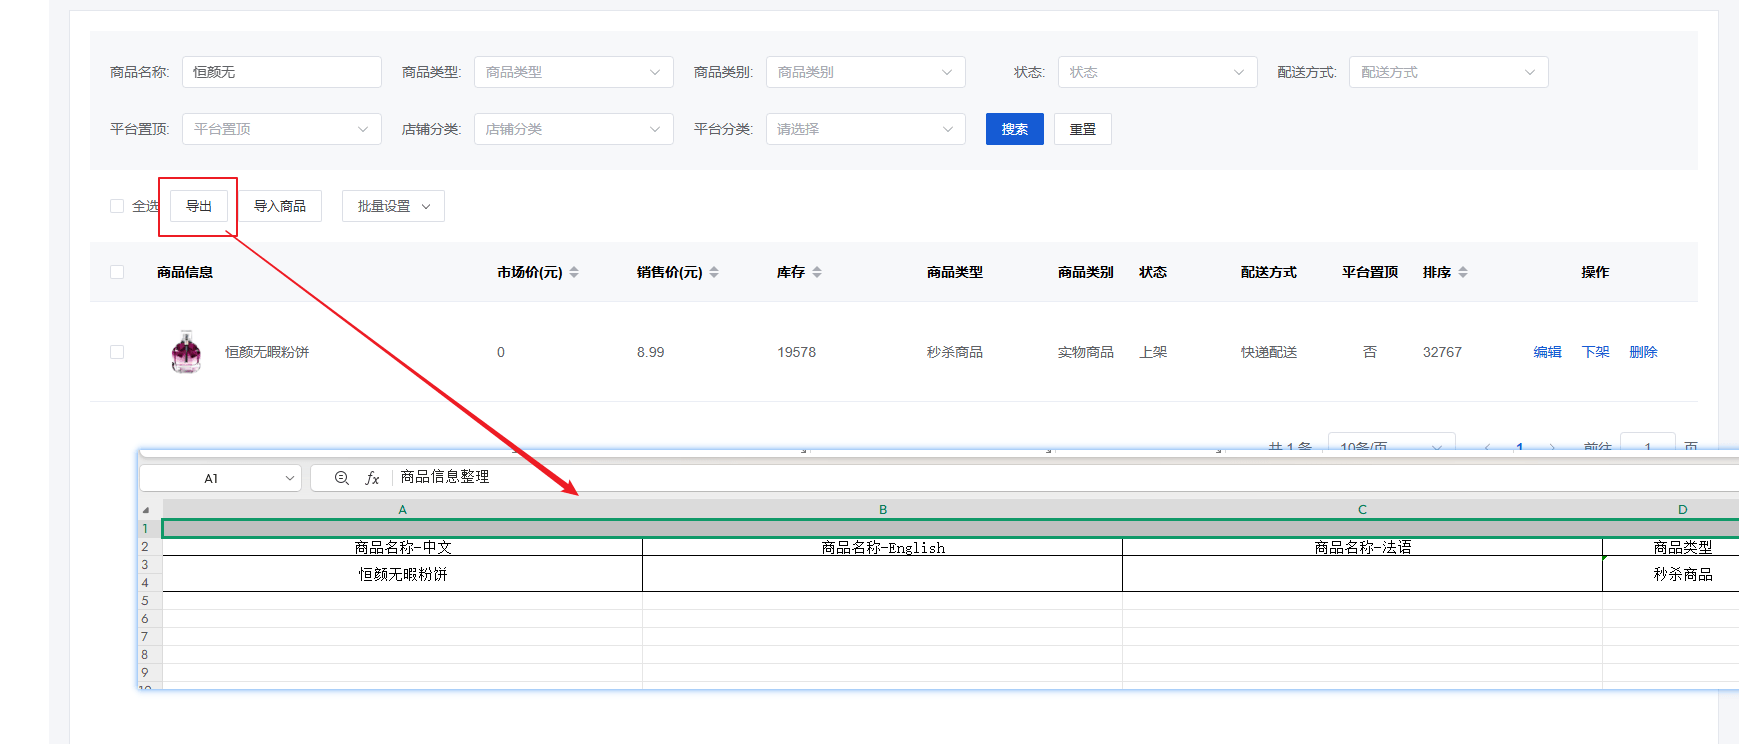Sort by 排序 column arrows
Viewport: 1739px width, 744px height.
[x=1463, y=272]
